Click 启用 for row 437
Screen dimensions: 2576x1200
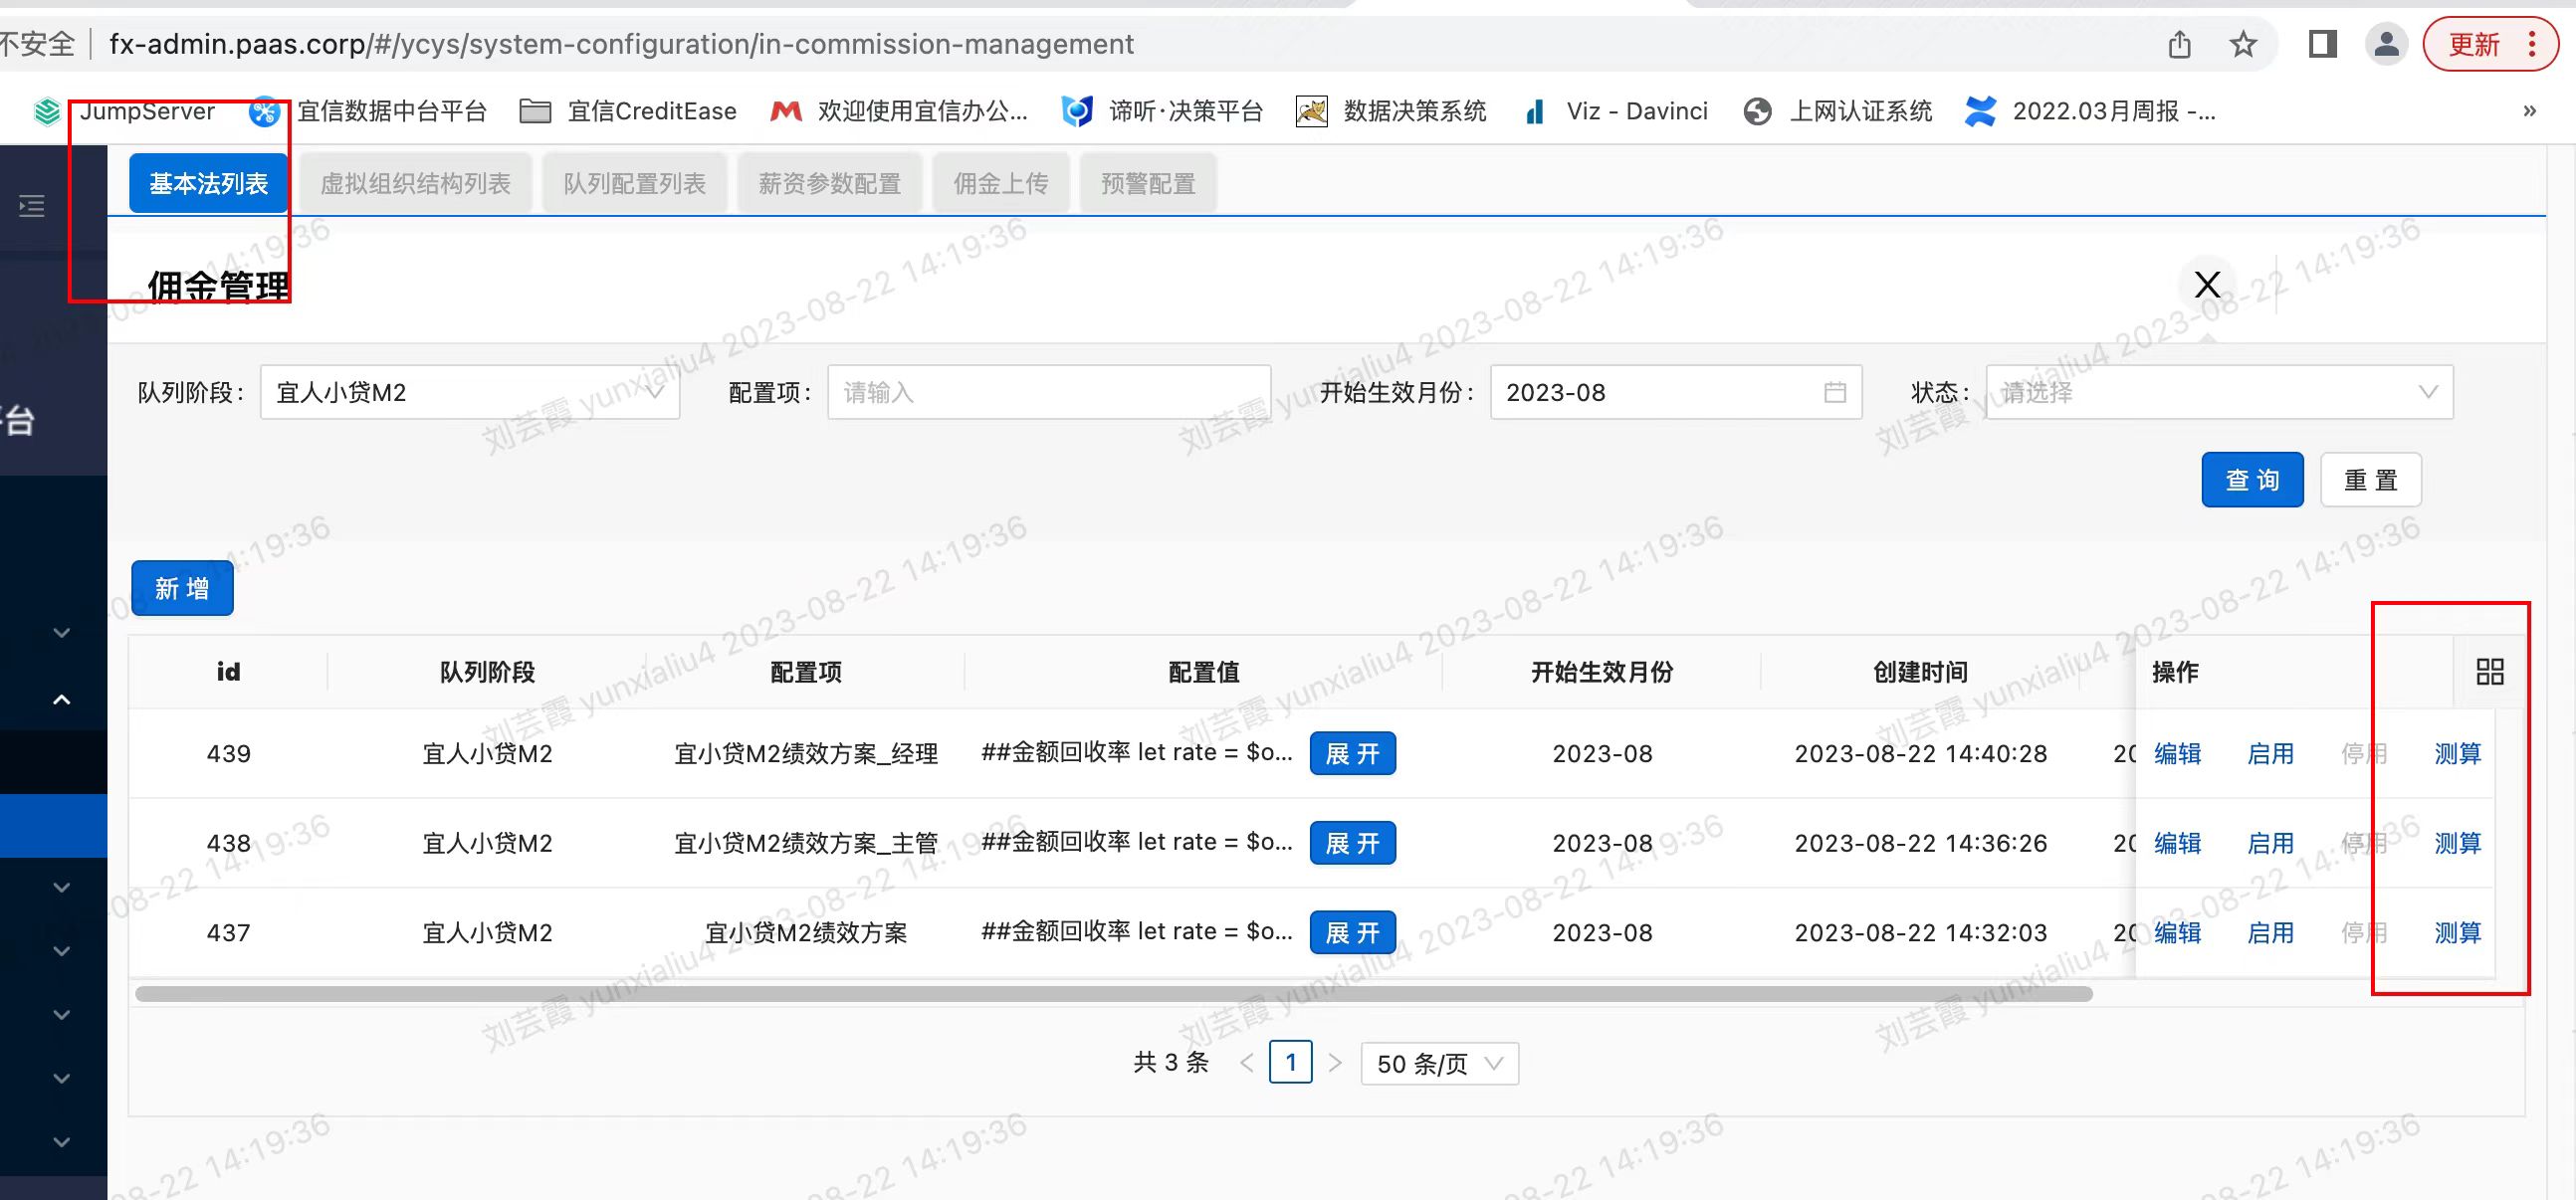[2270, 933]
